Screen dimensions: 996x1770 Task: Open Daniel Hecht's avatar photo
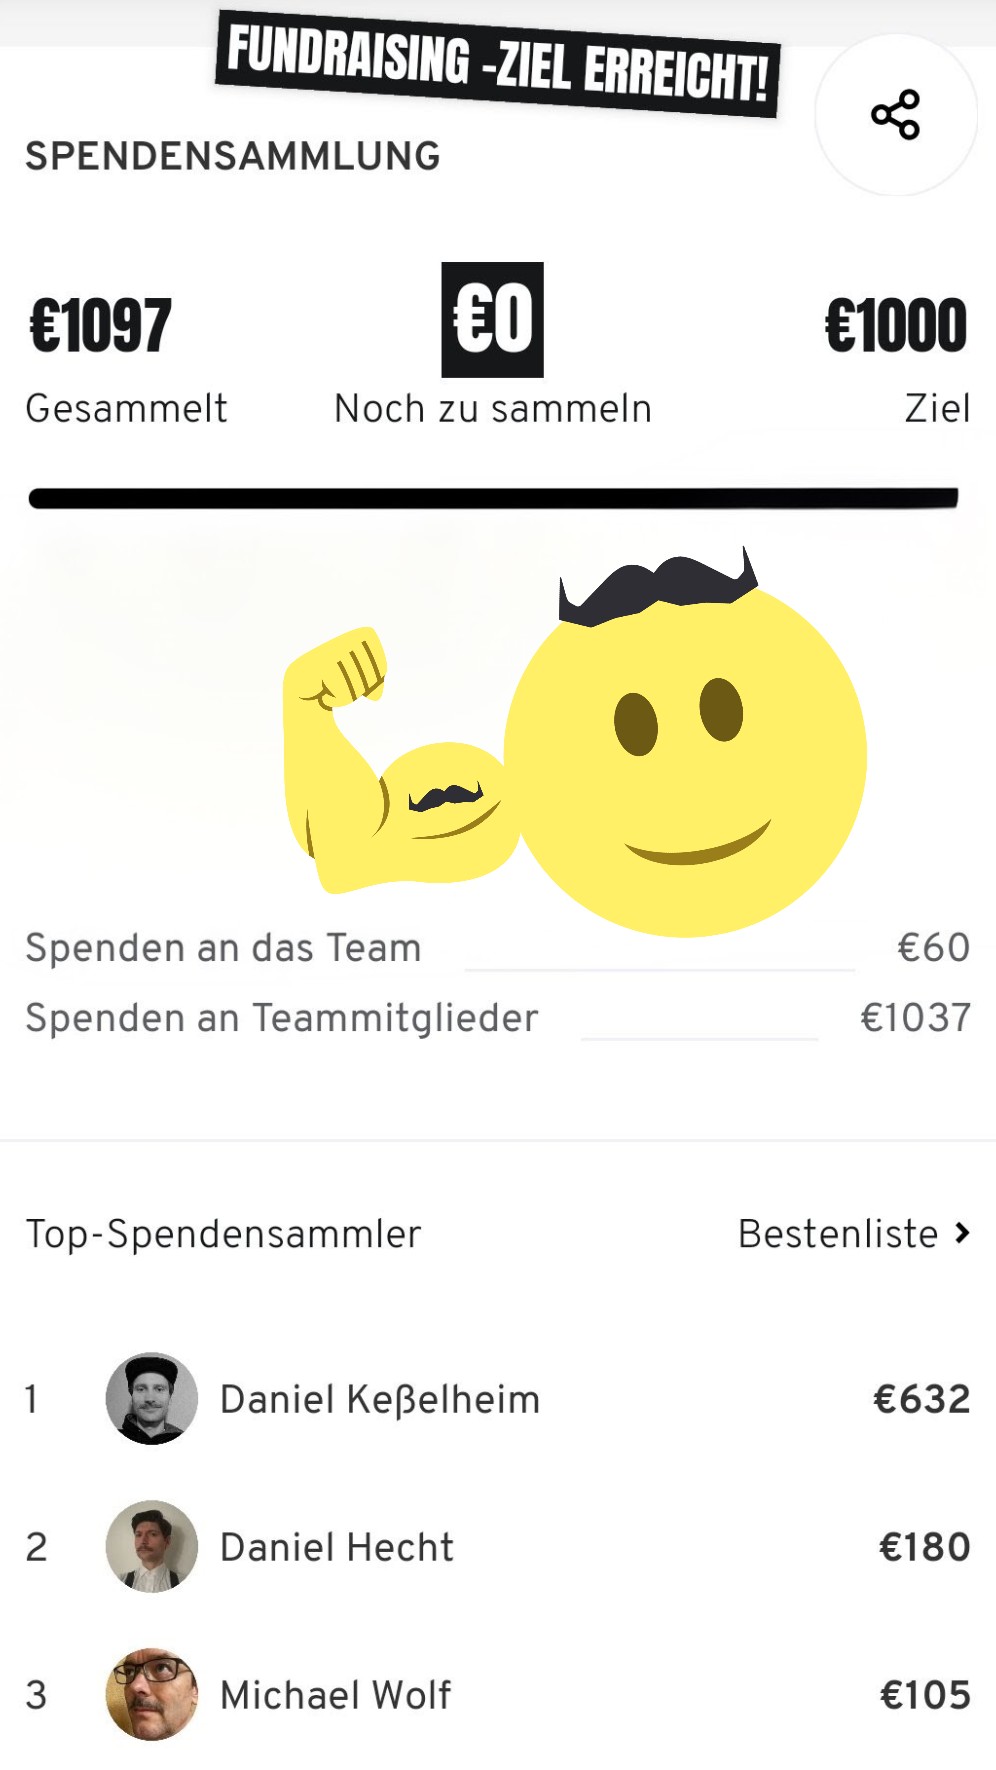click(152, 1546)
